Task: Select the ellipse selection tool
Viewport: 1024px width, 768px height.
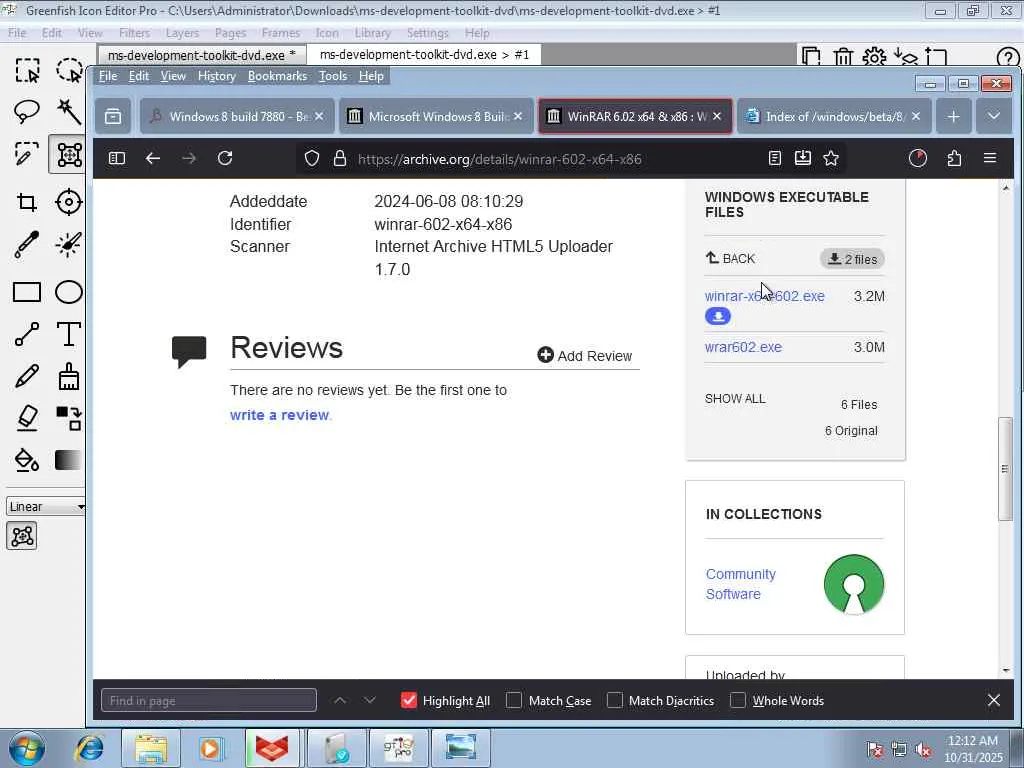Action: coord(69,70)
